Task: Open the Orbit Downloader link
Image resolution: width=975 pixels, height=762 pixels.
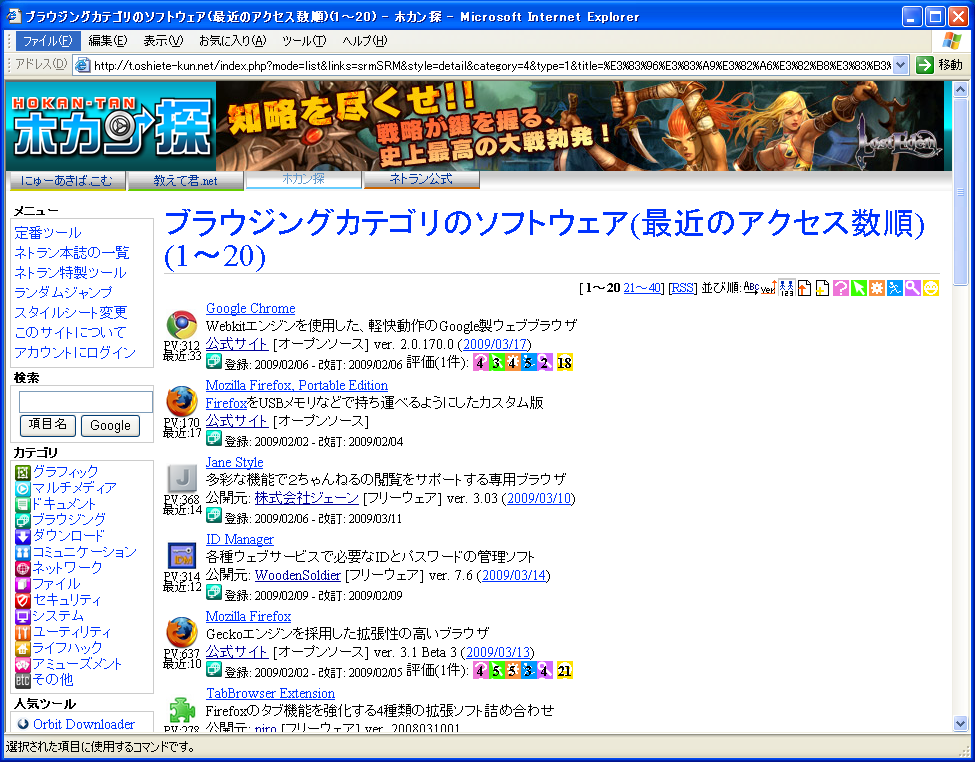Action: (x=84, y=724)
